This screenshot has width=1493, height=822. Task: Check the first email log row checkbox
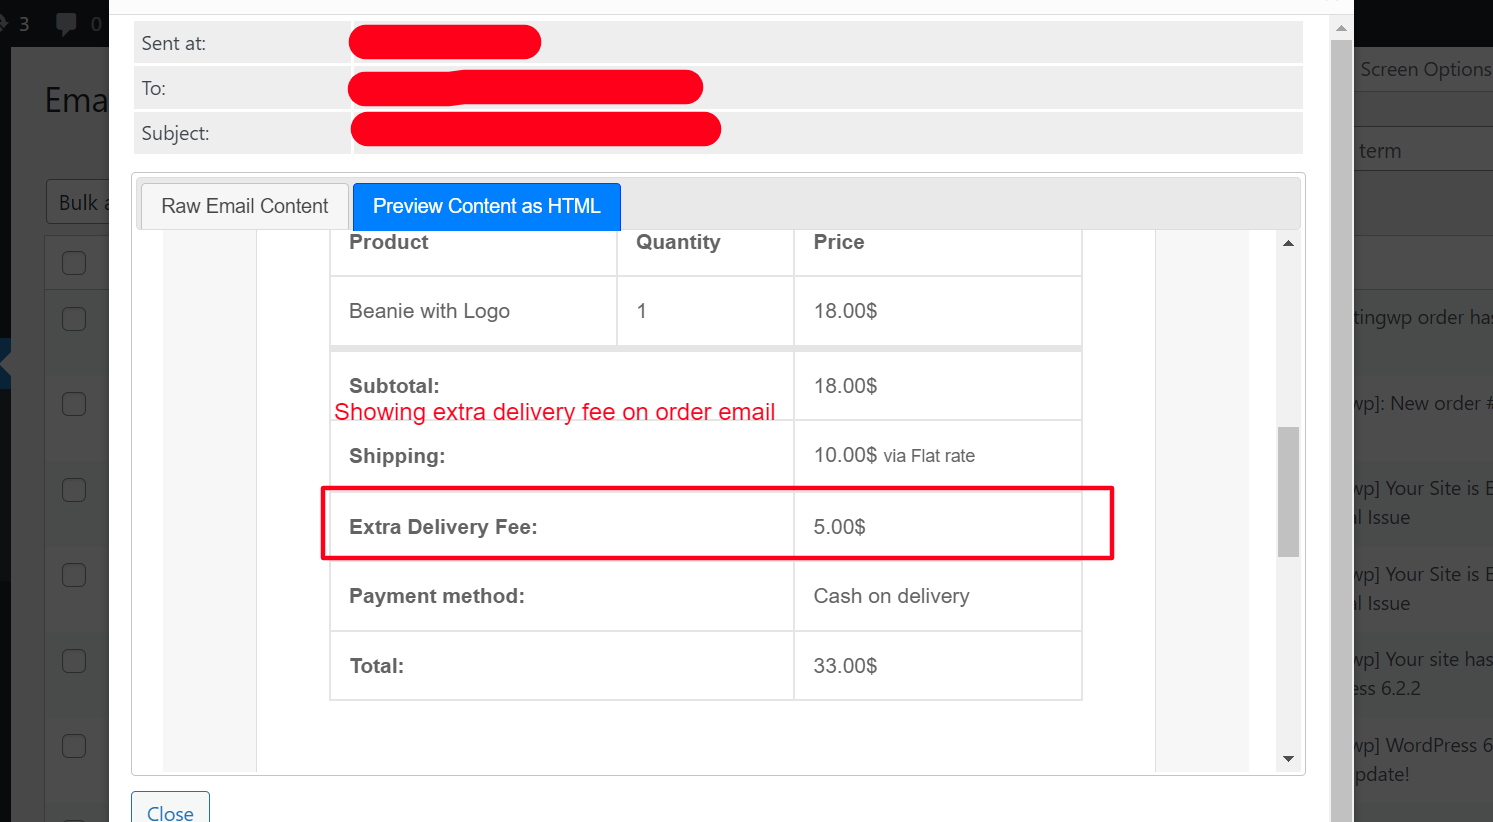(72, 262)
